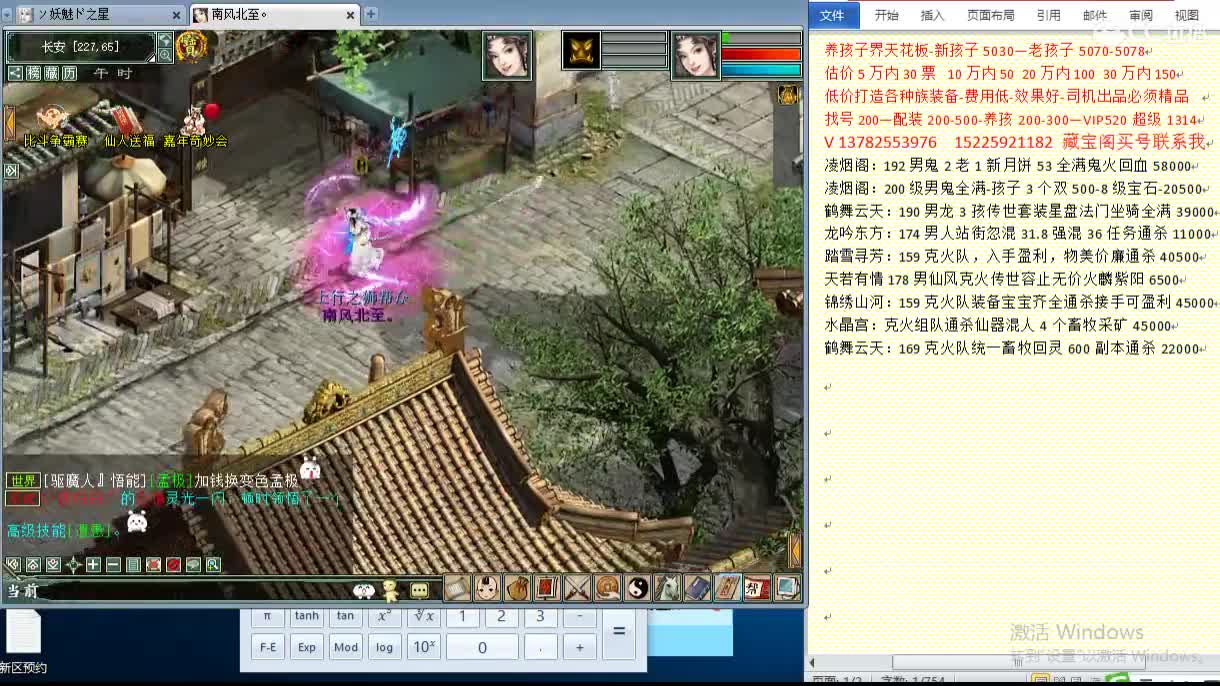This screenshot has width=1220, height=686.
Task: Open the yin-yang skill icon
Action: pyautogui.click(x=637, y=588)
